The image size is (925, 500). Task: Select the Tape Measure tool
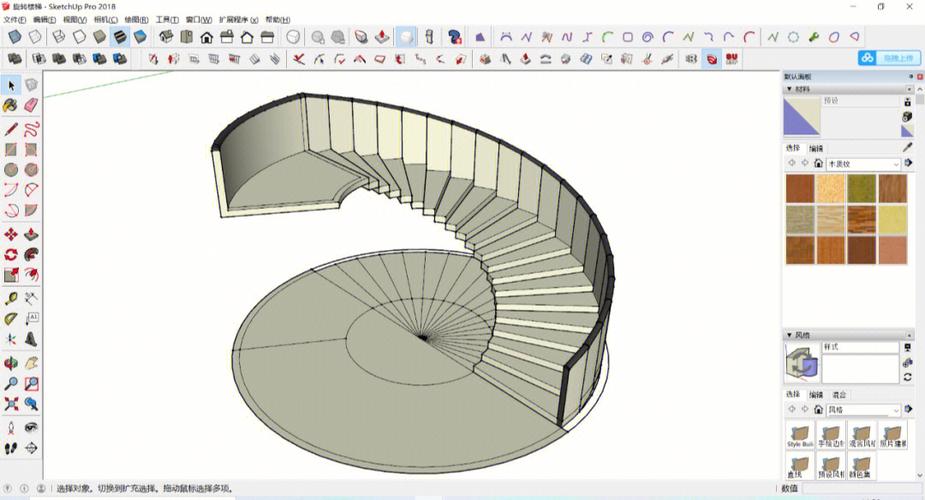[x=11, y=298]
